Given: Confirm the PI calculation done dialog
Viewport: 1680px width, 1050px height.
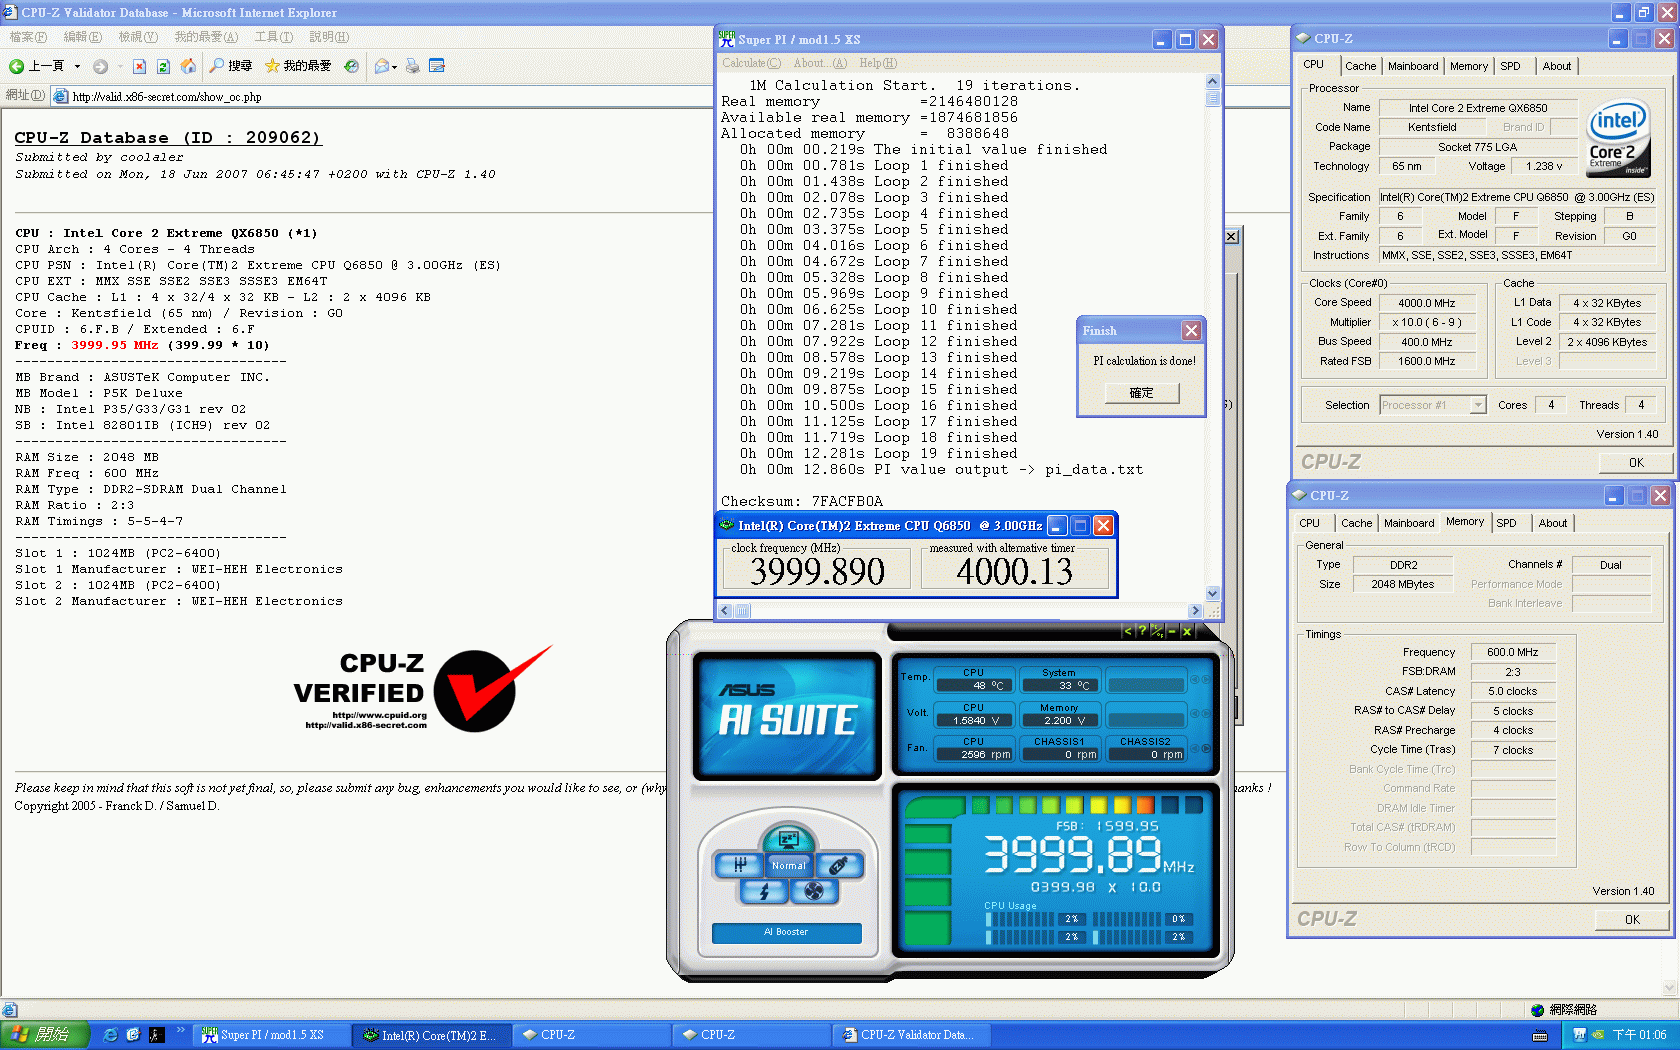Looking at the screenshot, I should [x=1141, y=393].
